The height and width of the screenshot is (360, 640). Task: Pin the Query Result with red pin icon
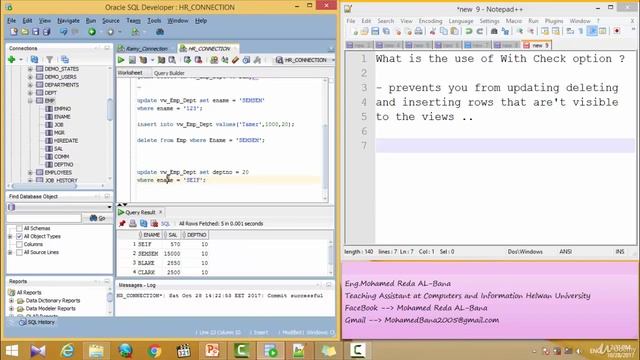click(122, 223)
